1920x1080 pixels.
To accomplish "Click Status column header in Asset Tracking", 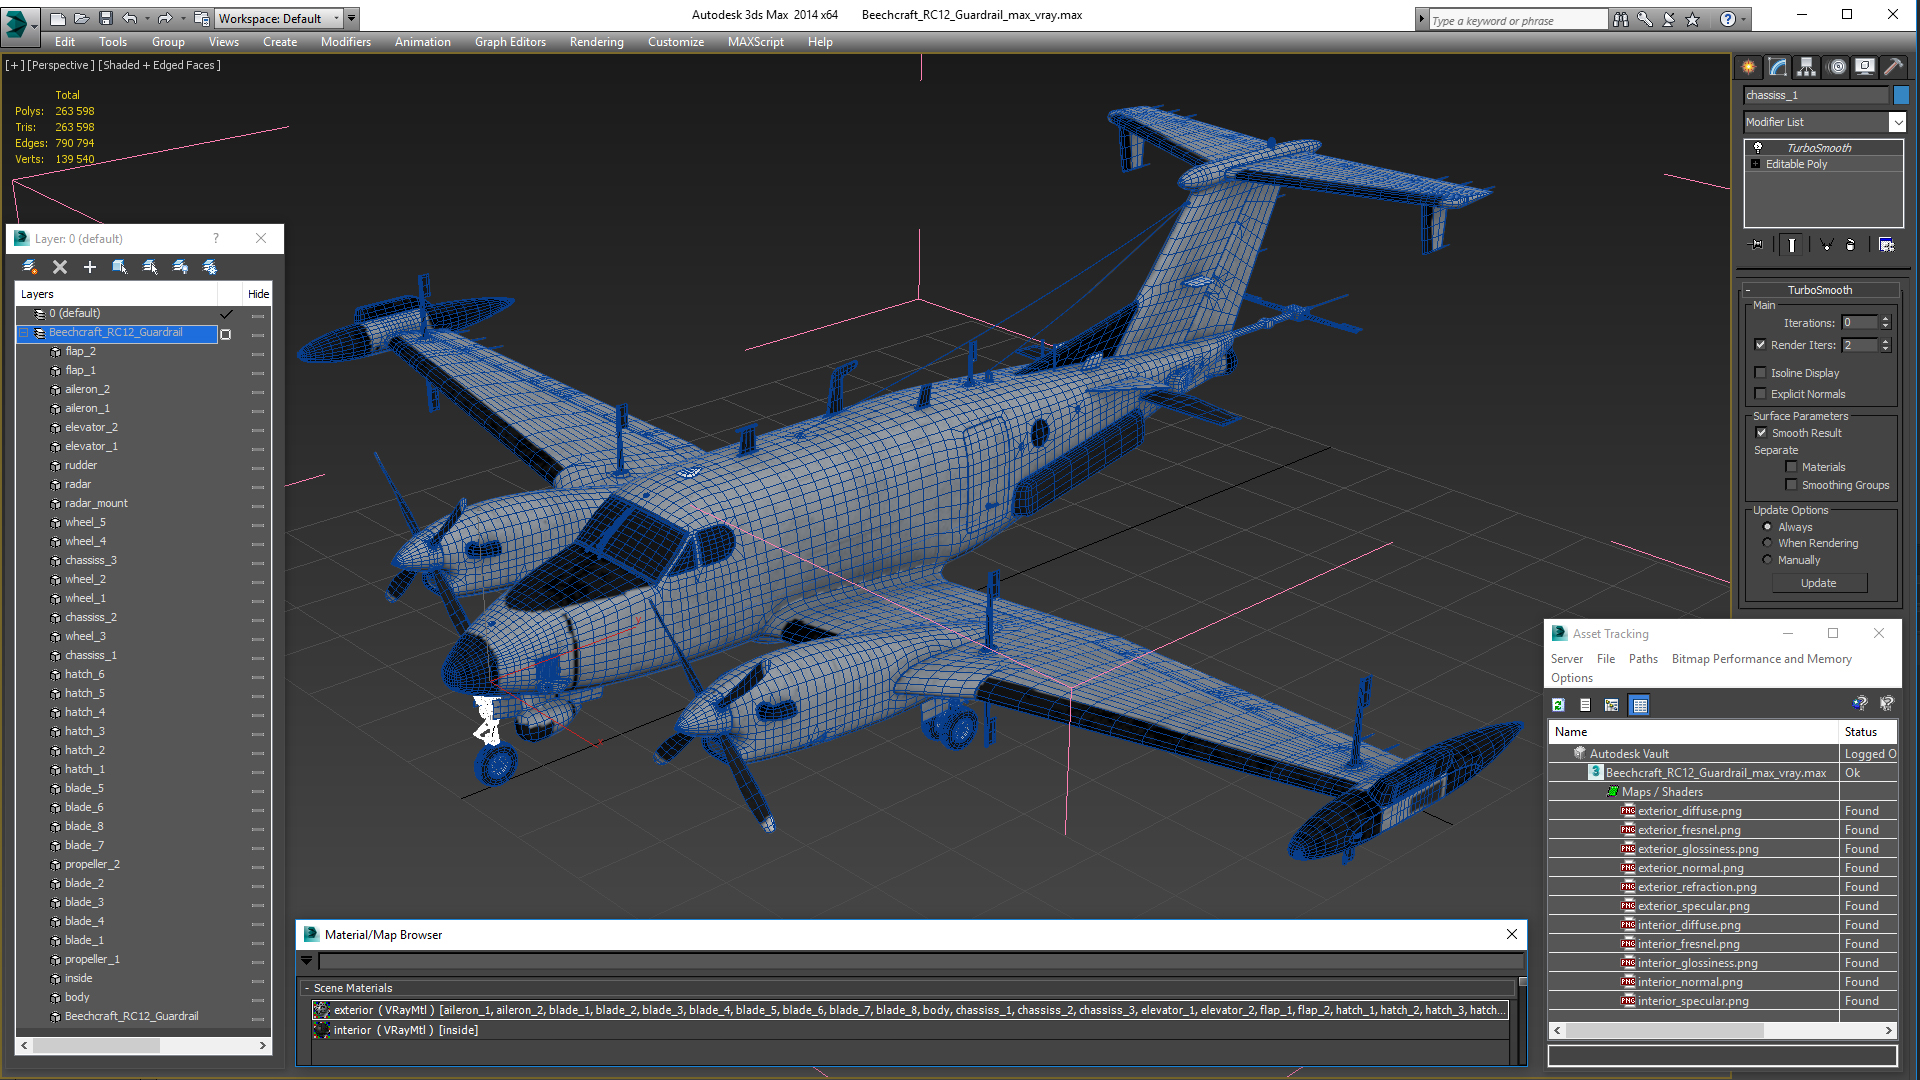I will coord(1868,732).
